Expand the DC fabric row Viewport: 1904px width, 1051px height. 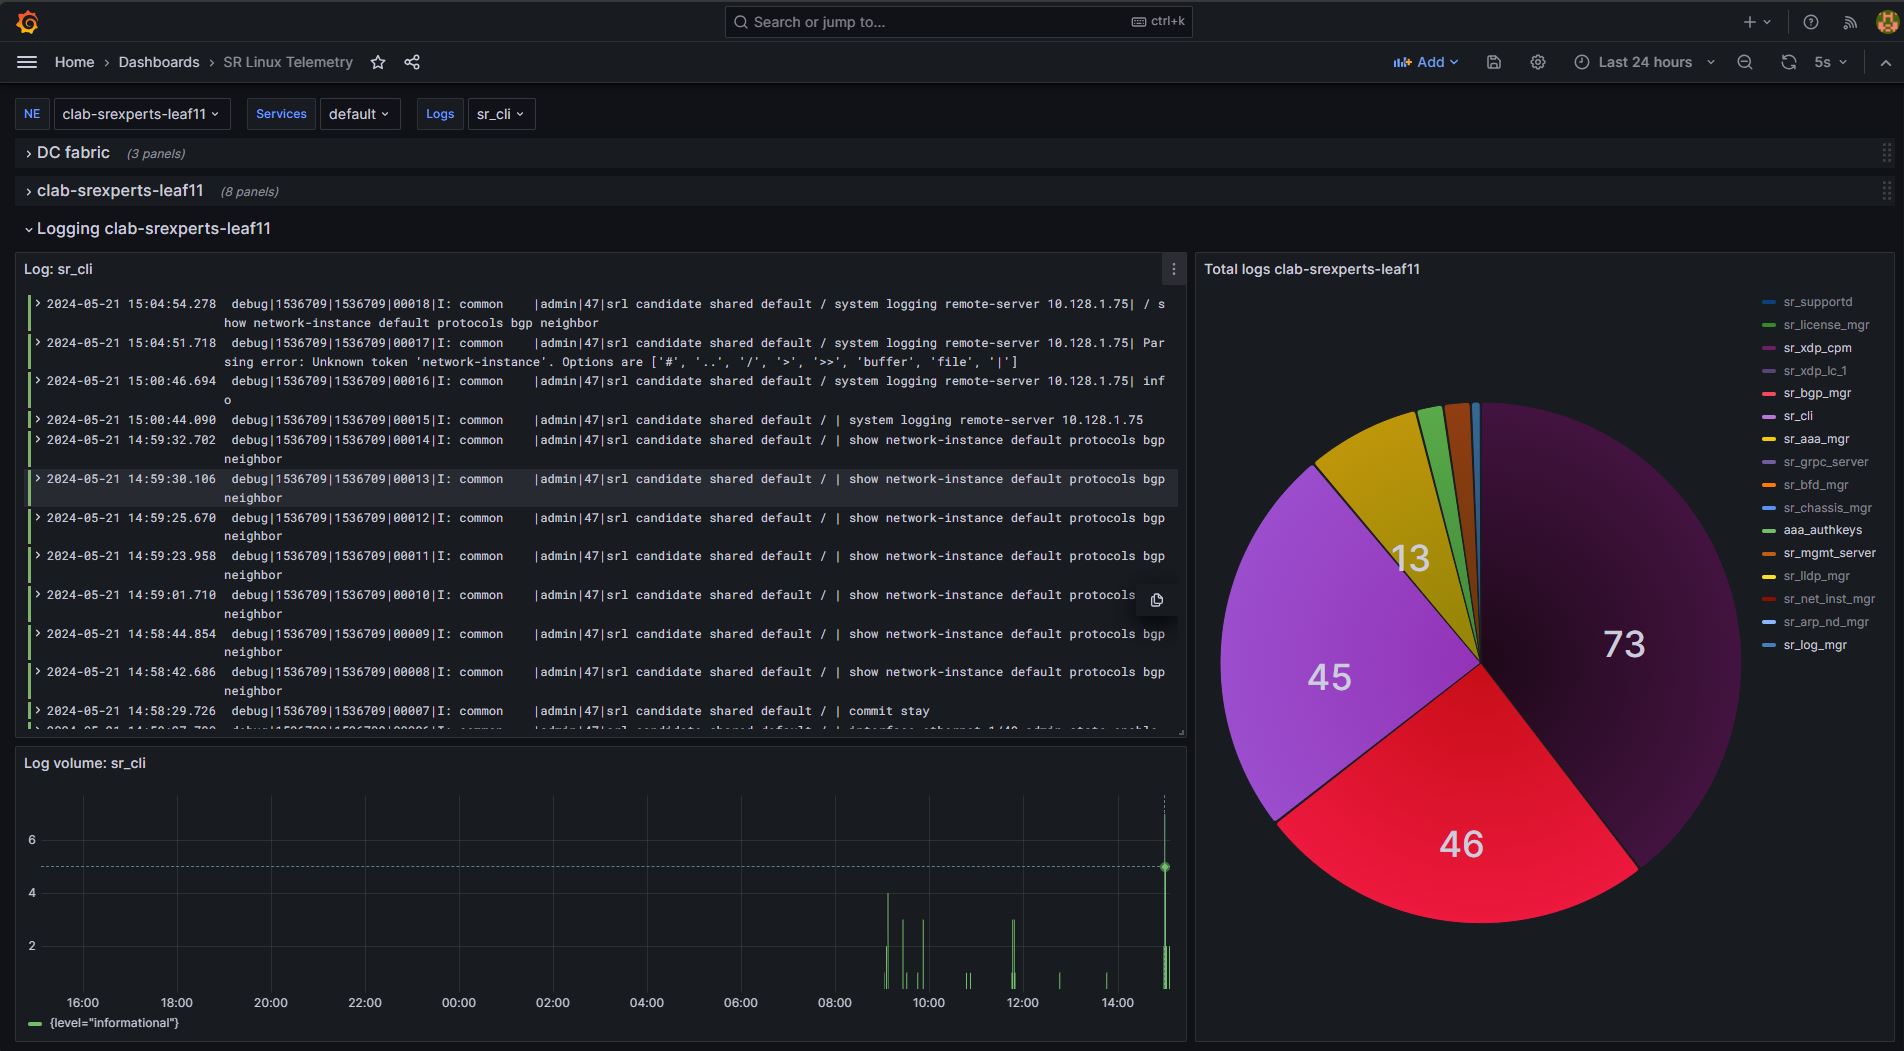coord(73,153)
